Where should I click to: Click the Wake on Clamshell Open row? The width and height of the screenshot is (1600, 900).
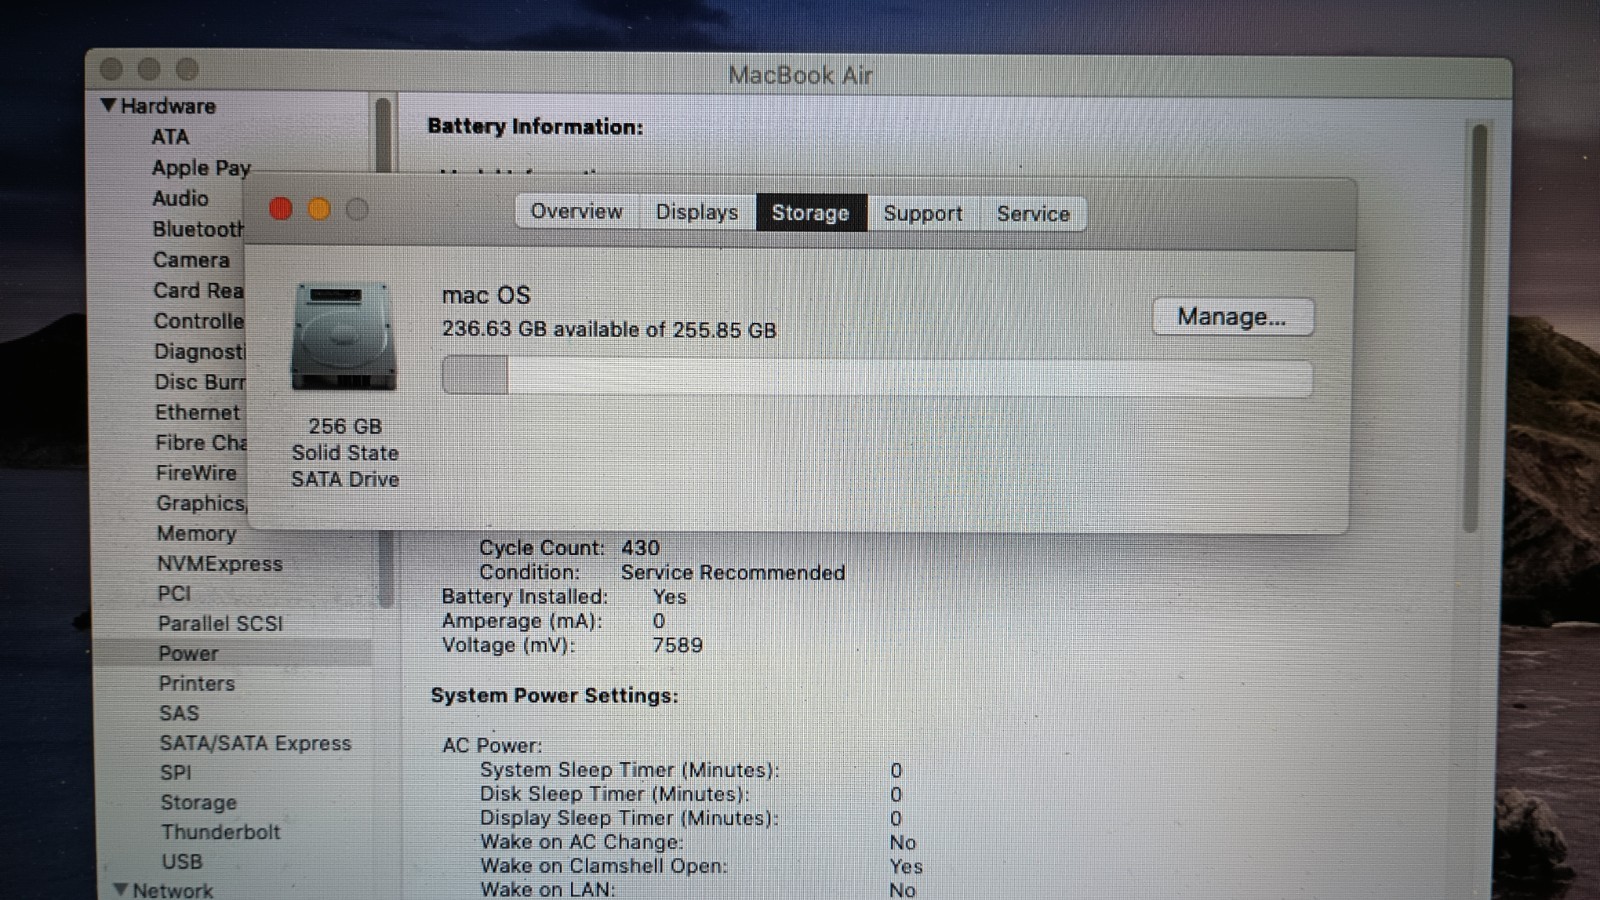coord(701,866)
